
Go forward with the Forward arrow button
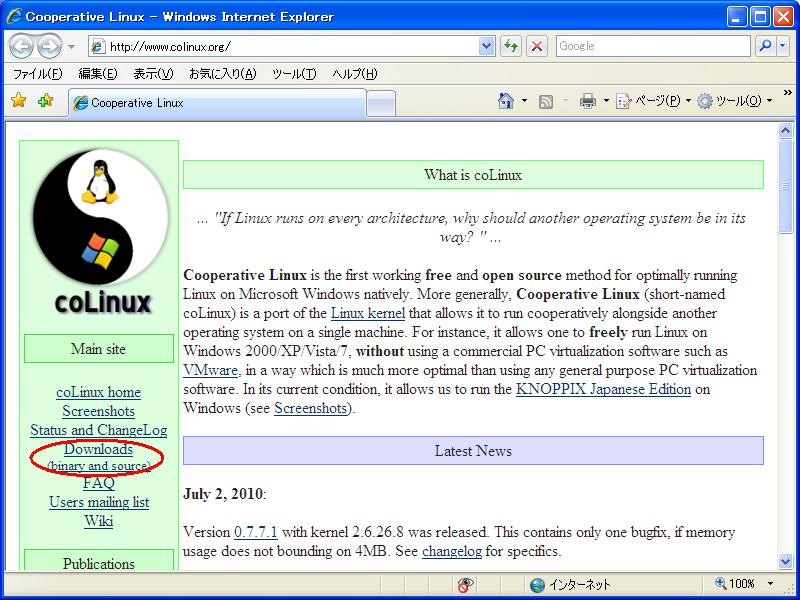click(x=49, y=46)
